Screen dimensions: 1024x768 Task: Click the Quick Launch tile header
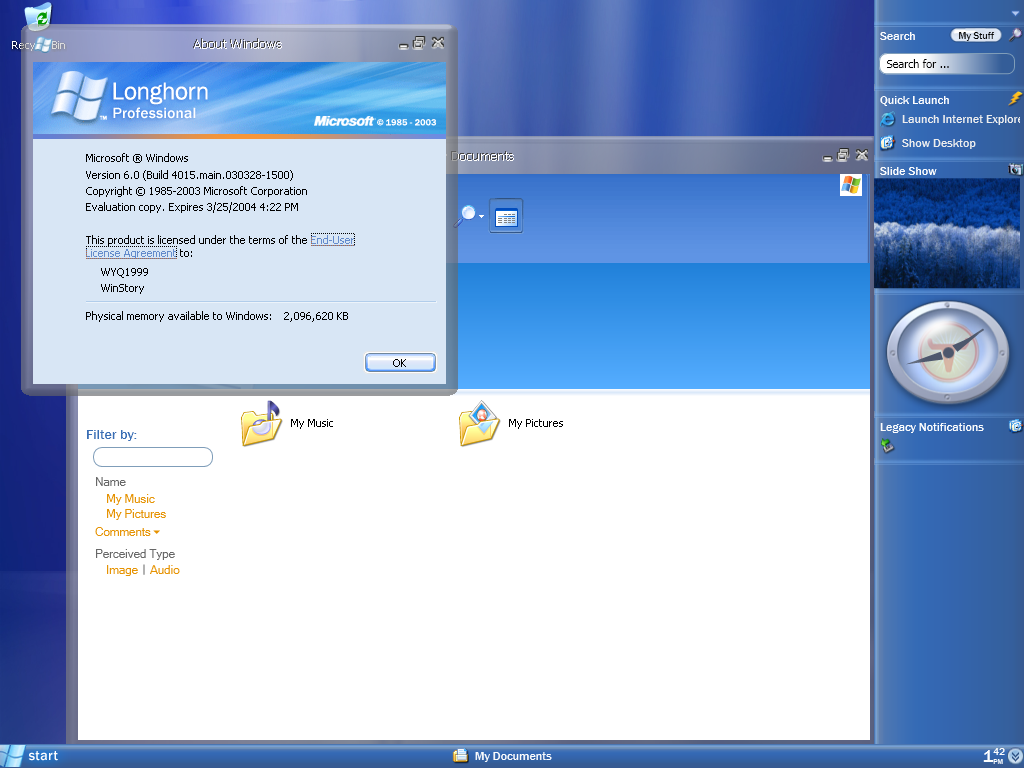coord(914,100)
